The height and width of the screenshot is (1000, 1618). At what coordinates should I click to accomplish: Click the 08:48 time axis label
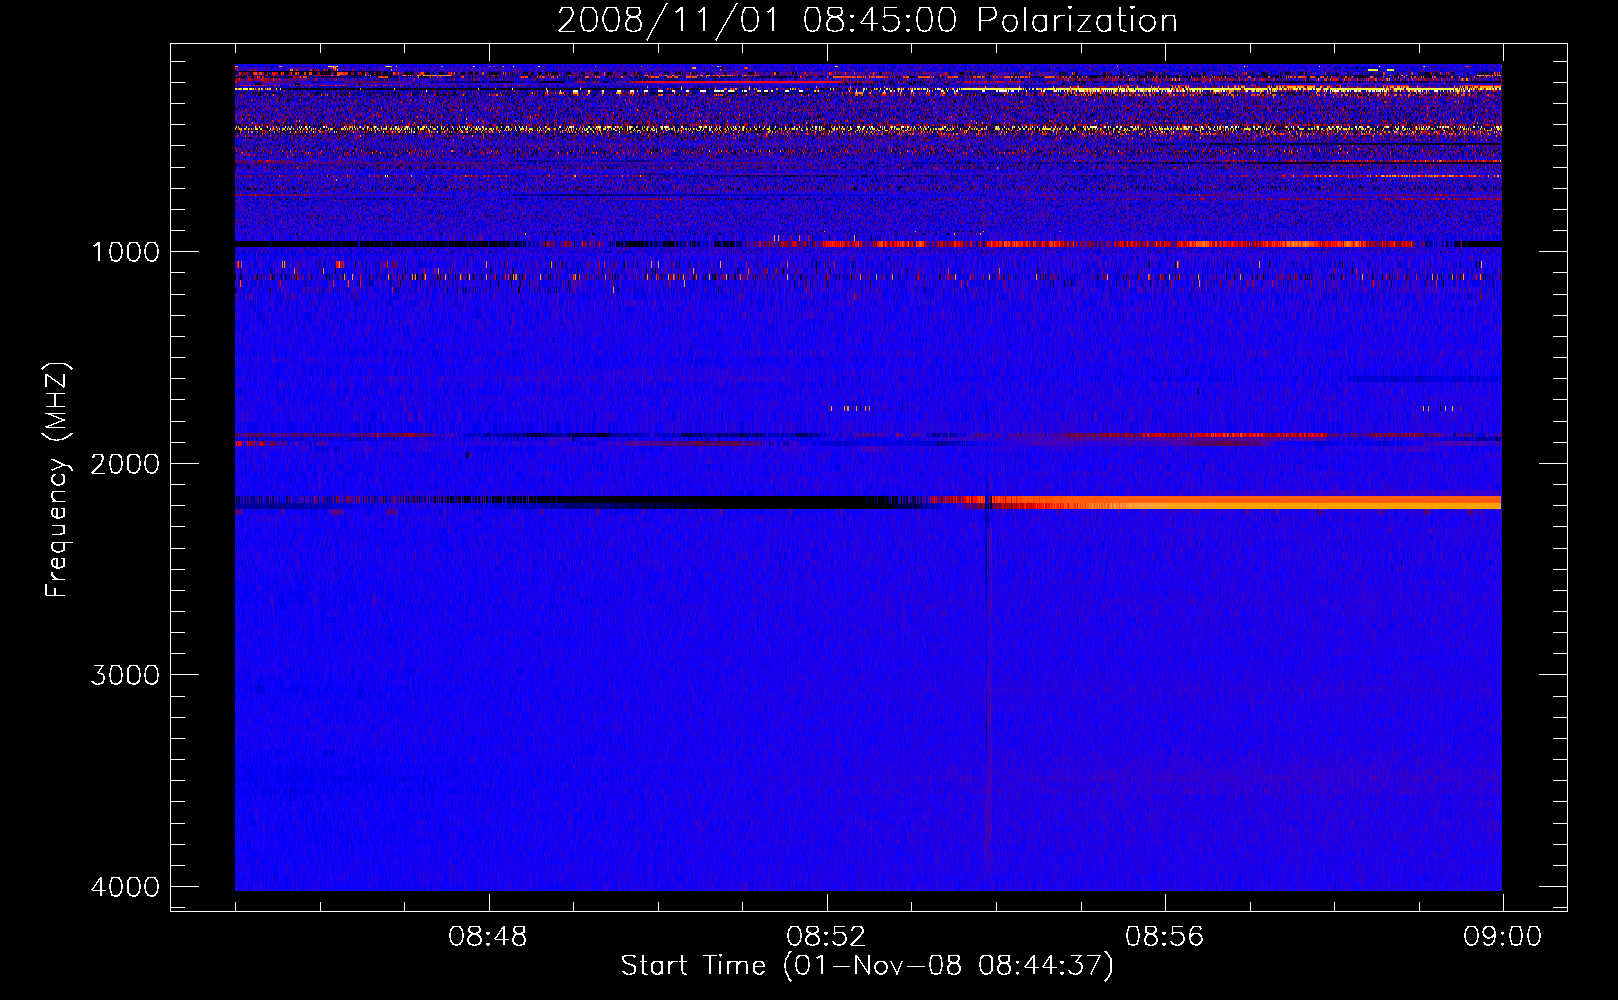click(x=488, y=937)
